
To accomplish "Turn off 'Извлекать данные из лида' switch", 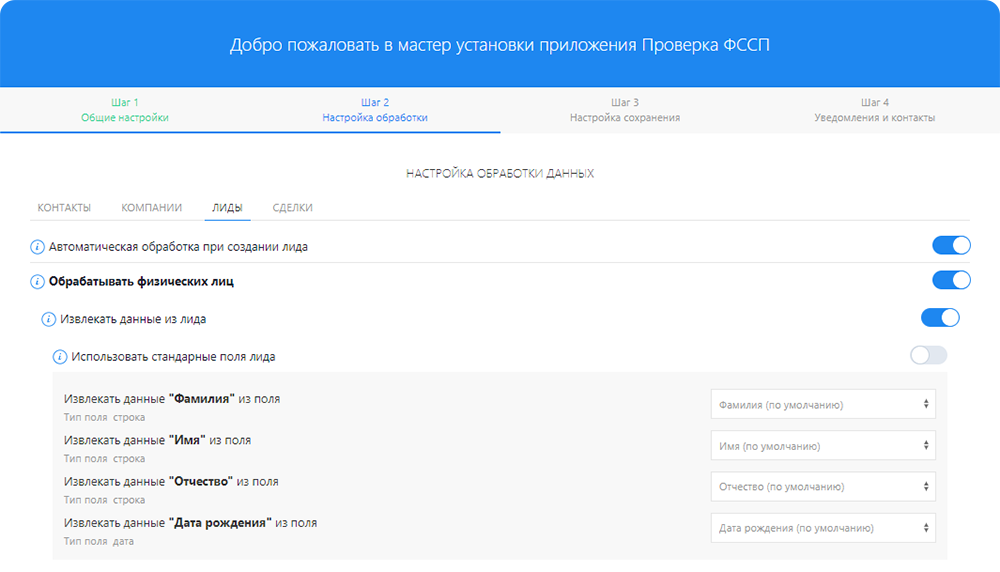I will tap(939, 318).
